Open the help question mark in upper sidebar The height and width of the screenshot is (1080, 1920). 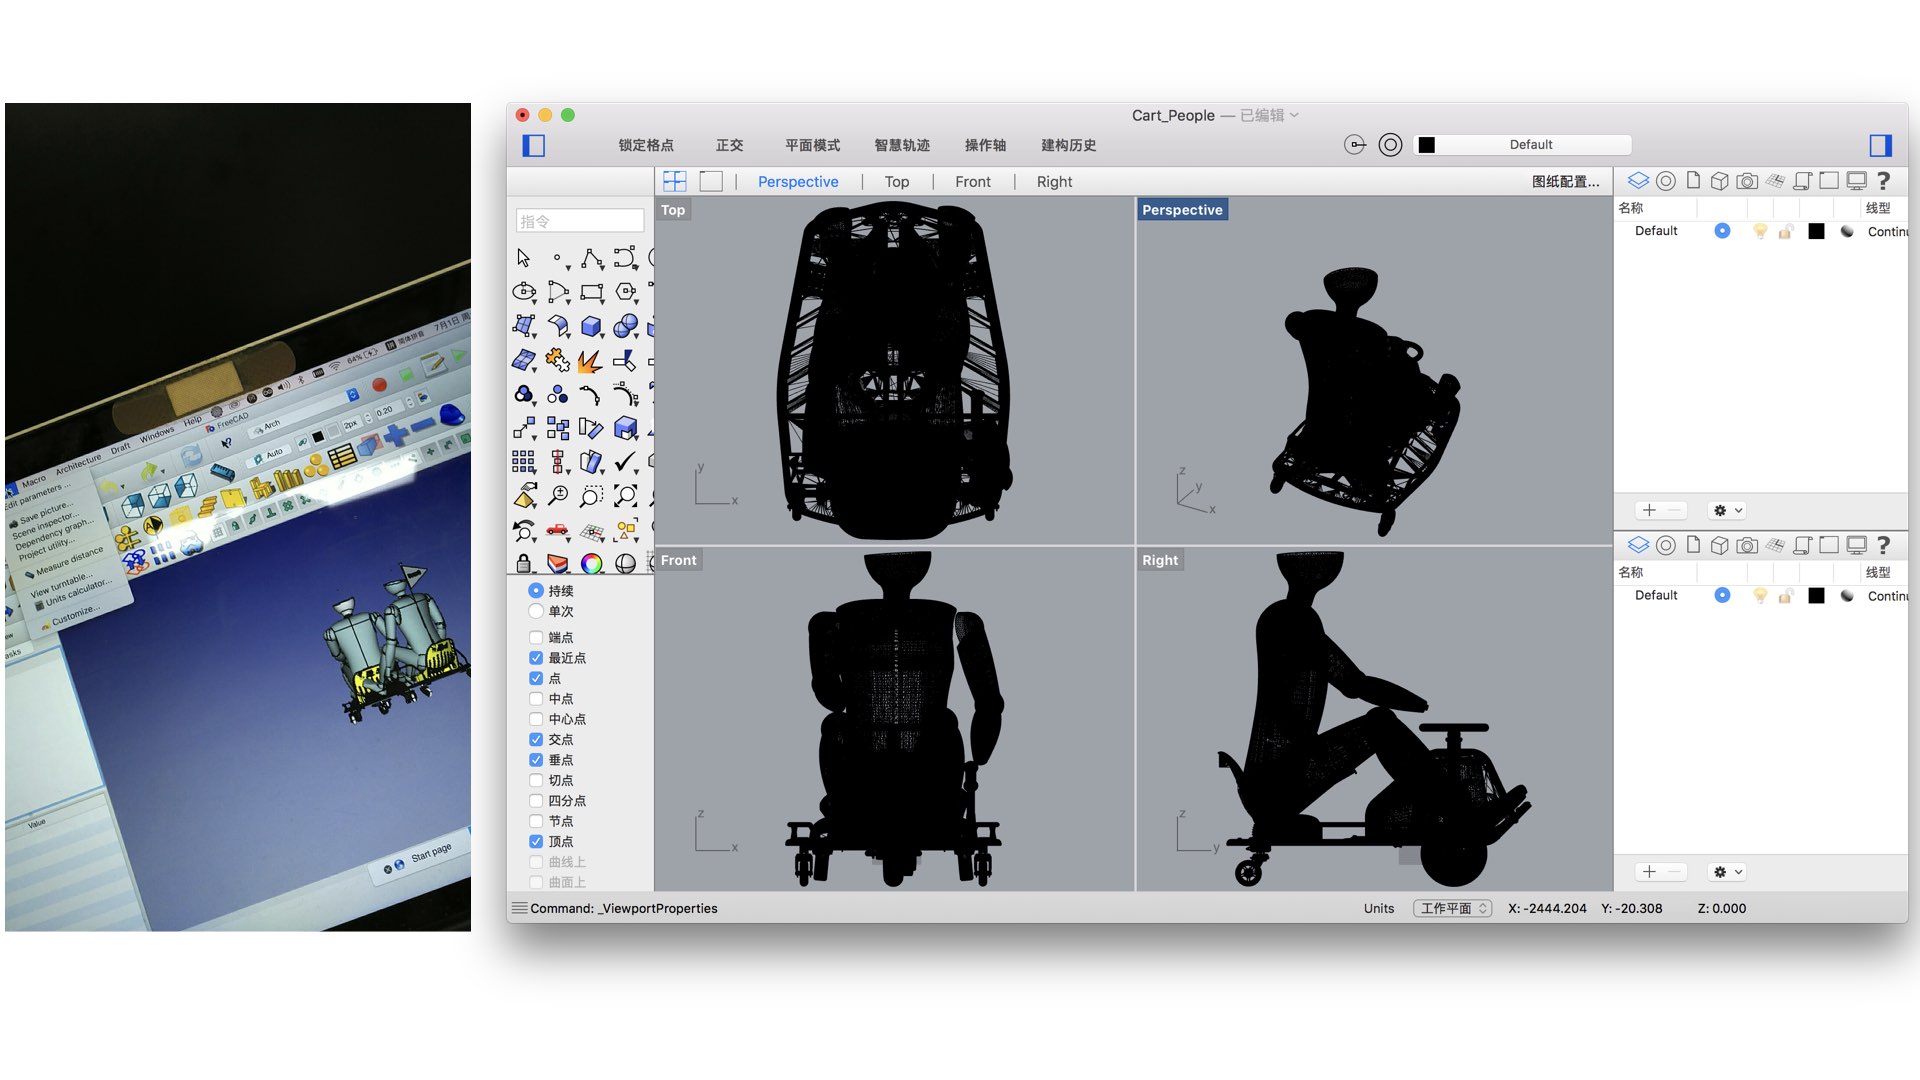coord(1884,181)
